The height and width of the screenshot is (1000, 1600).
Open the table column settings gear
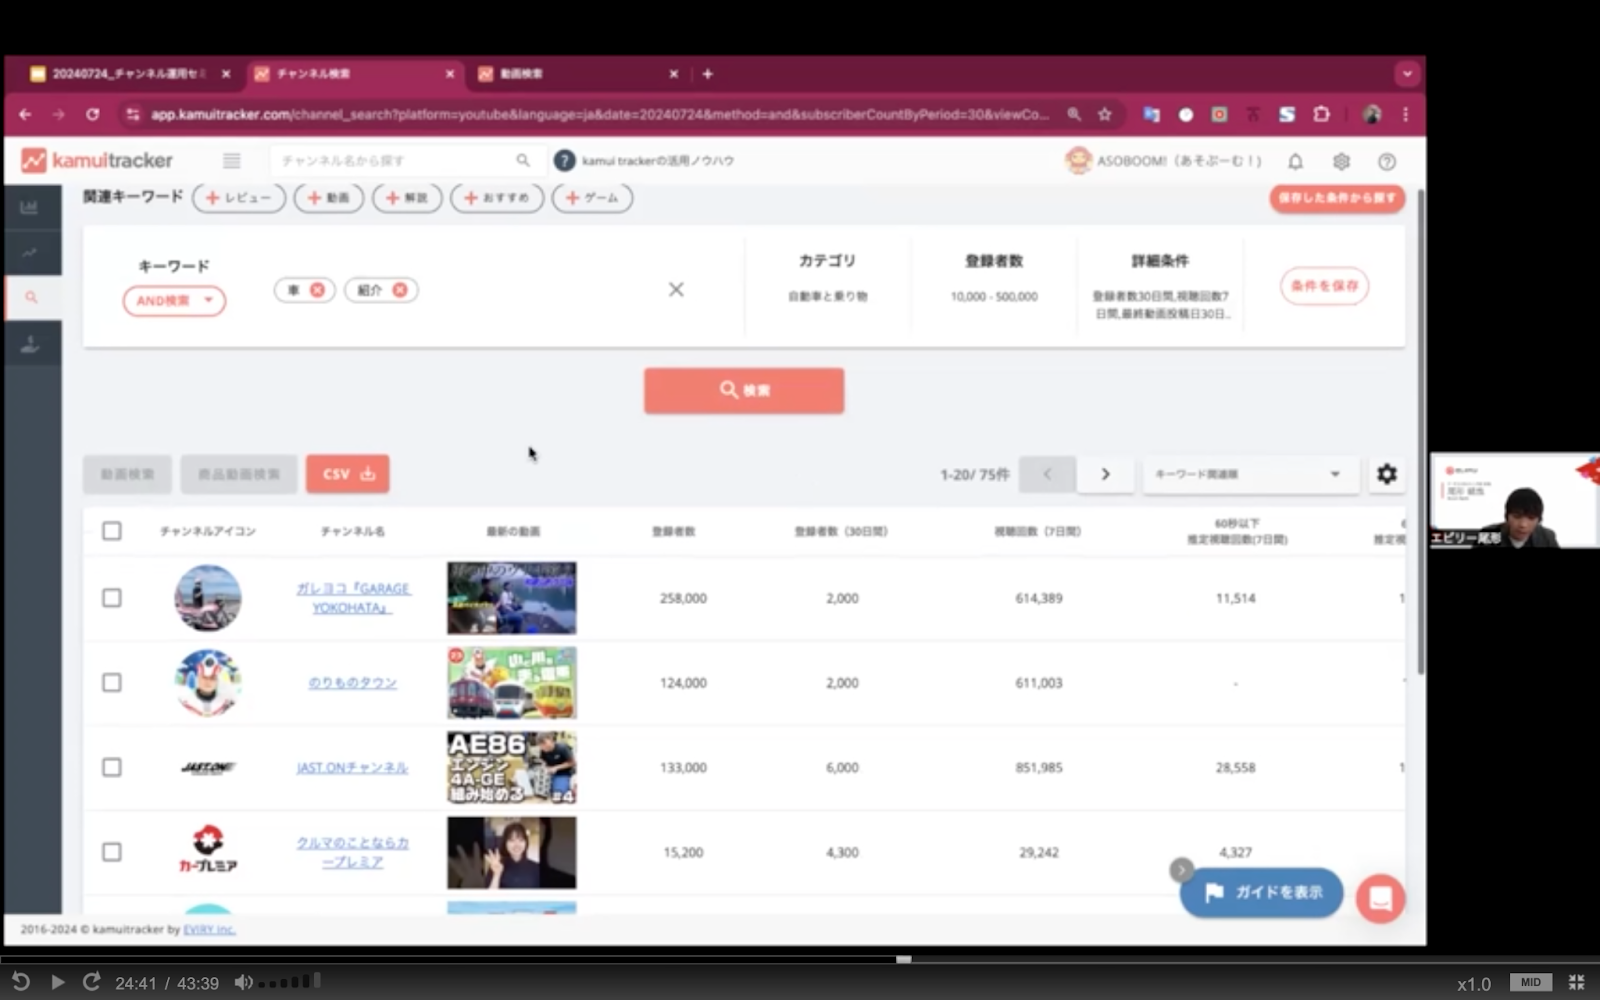coord(1386,474)
